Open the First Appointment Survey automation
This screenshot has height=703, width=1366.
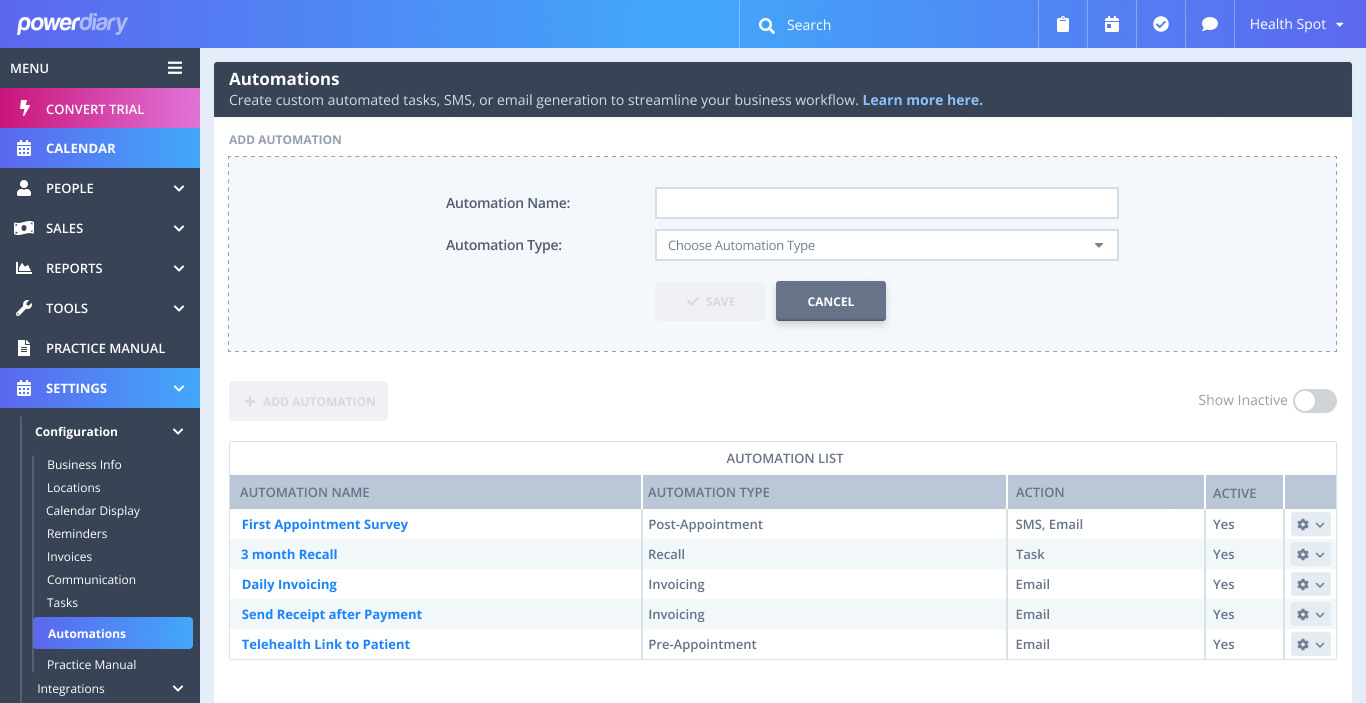tap(325, 524)
